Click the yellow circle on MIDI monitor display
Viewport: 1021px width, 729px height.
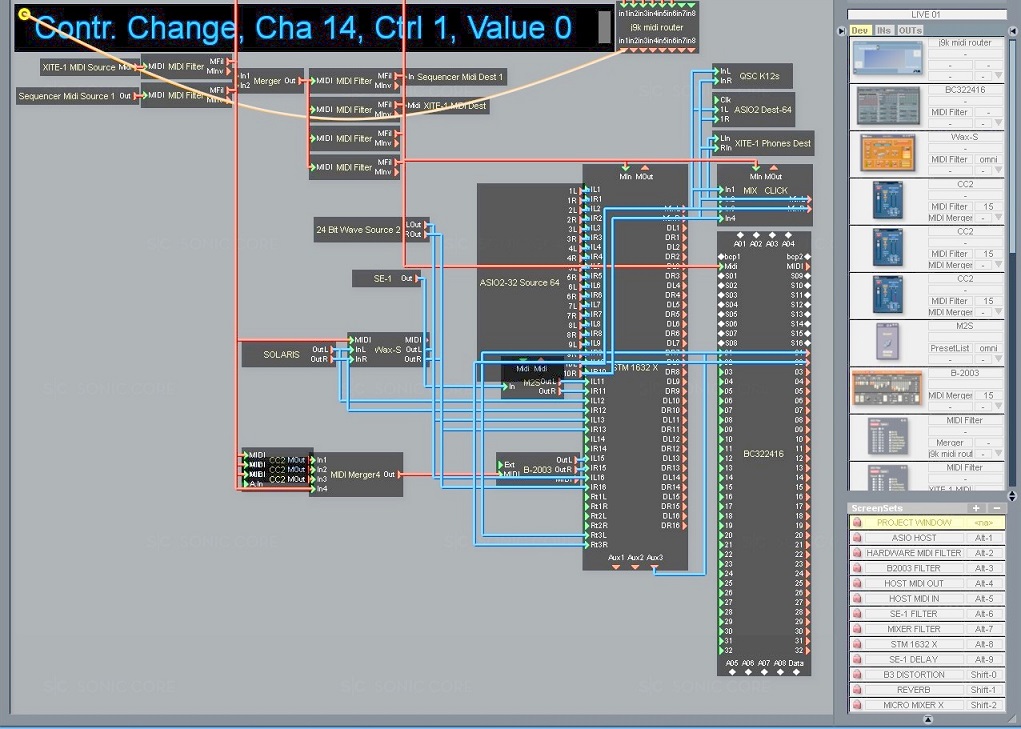click(24, 14)
